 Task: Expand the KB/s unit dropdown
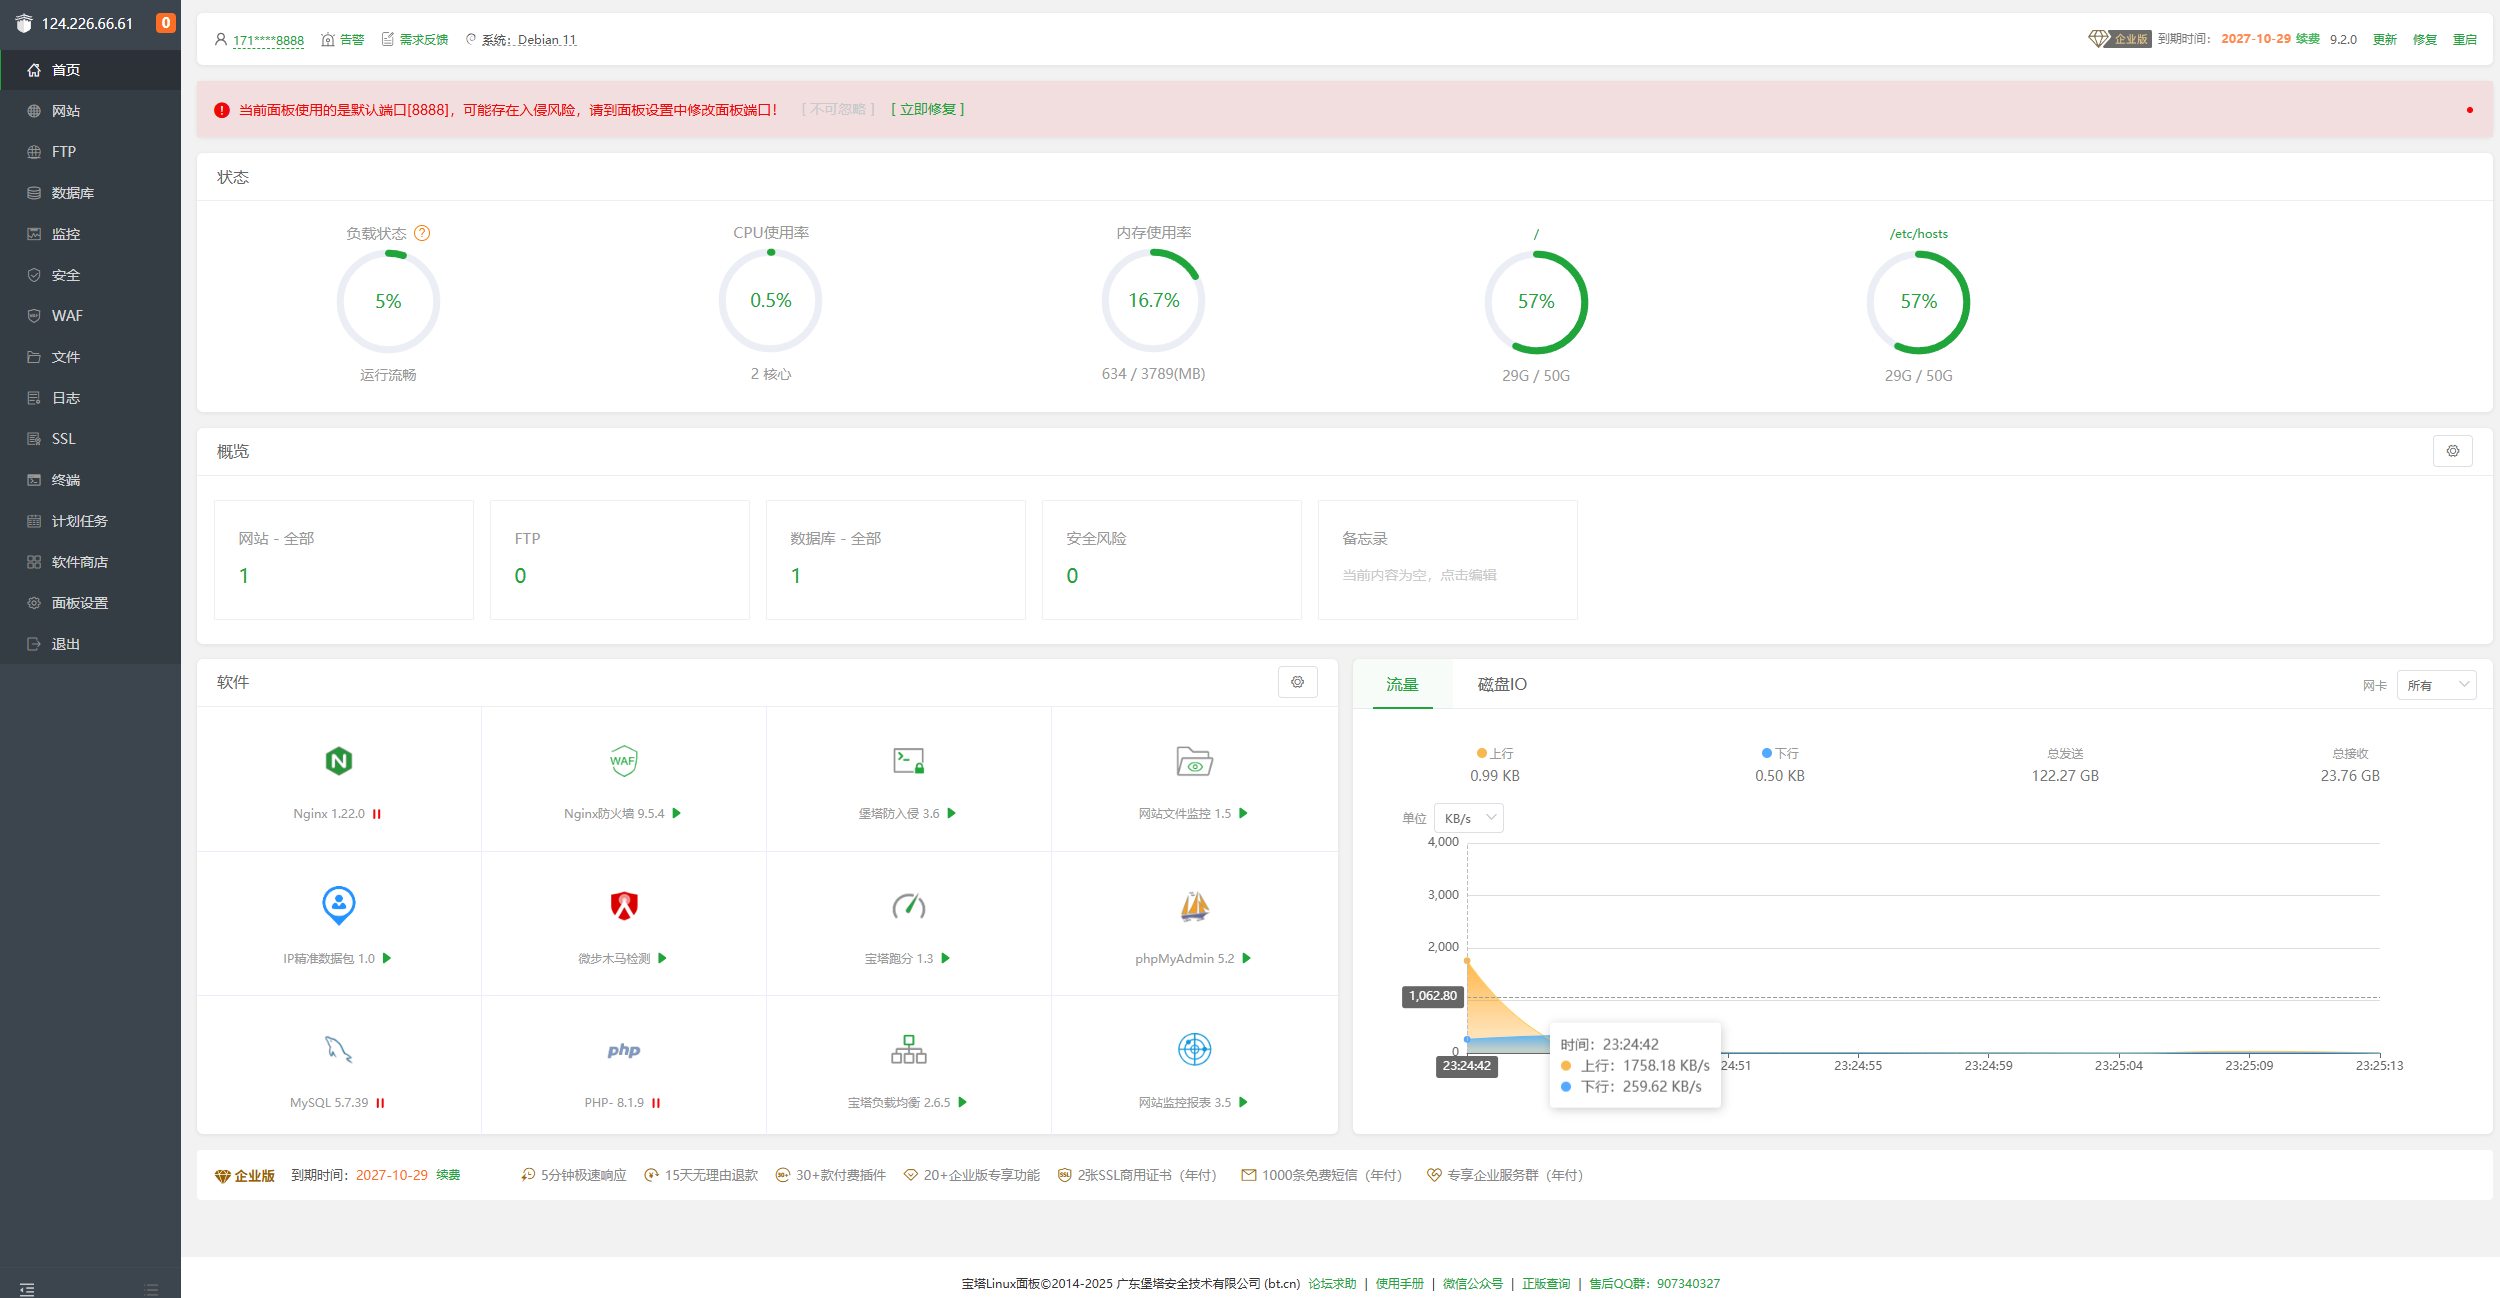pyautogui.click(x=1468, y=818)
